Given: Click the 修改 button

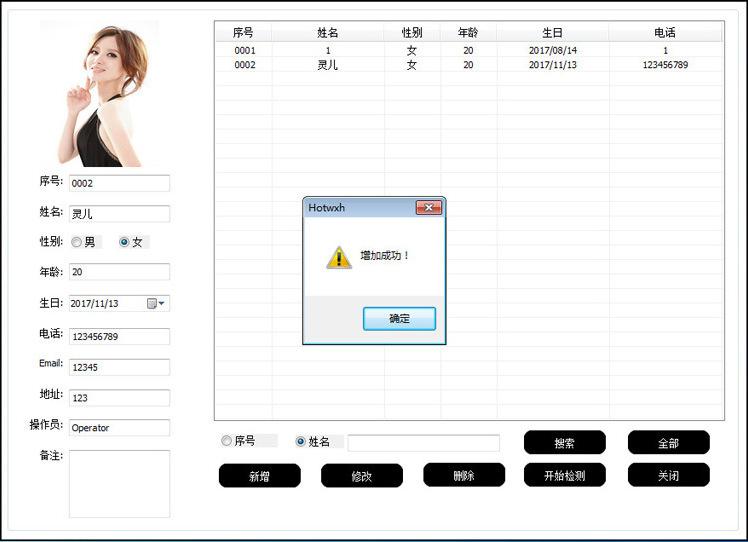Looking at the screenshot, I should [362, 476].
